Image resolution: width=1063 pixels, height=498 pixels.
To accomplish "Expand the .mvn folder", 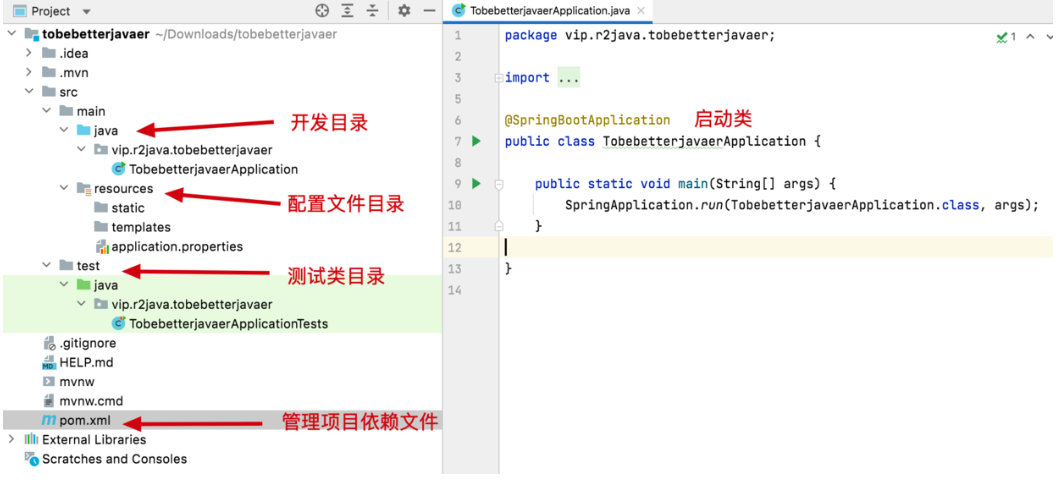I will tap(29, 72).
